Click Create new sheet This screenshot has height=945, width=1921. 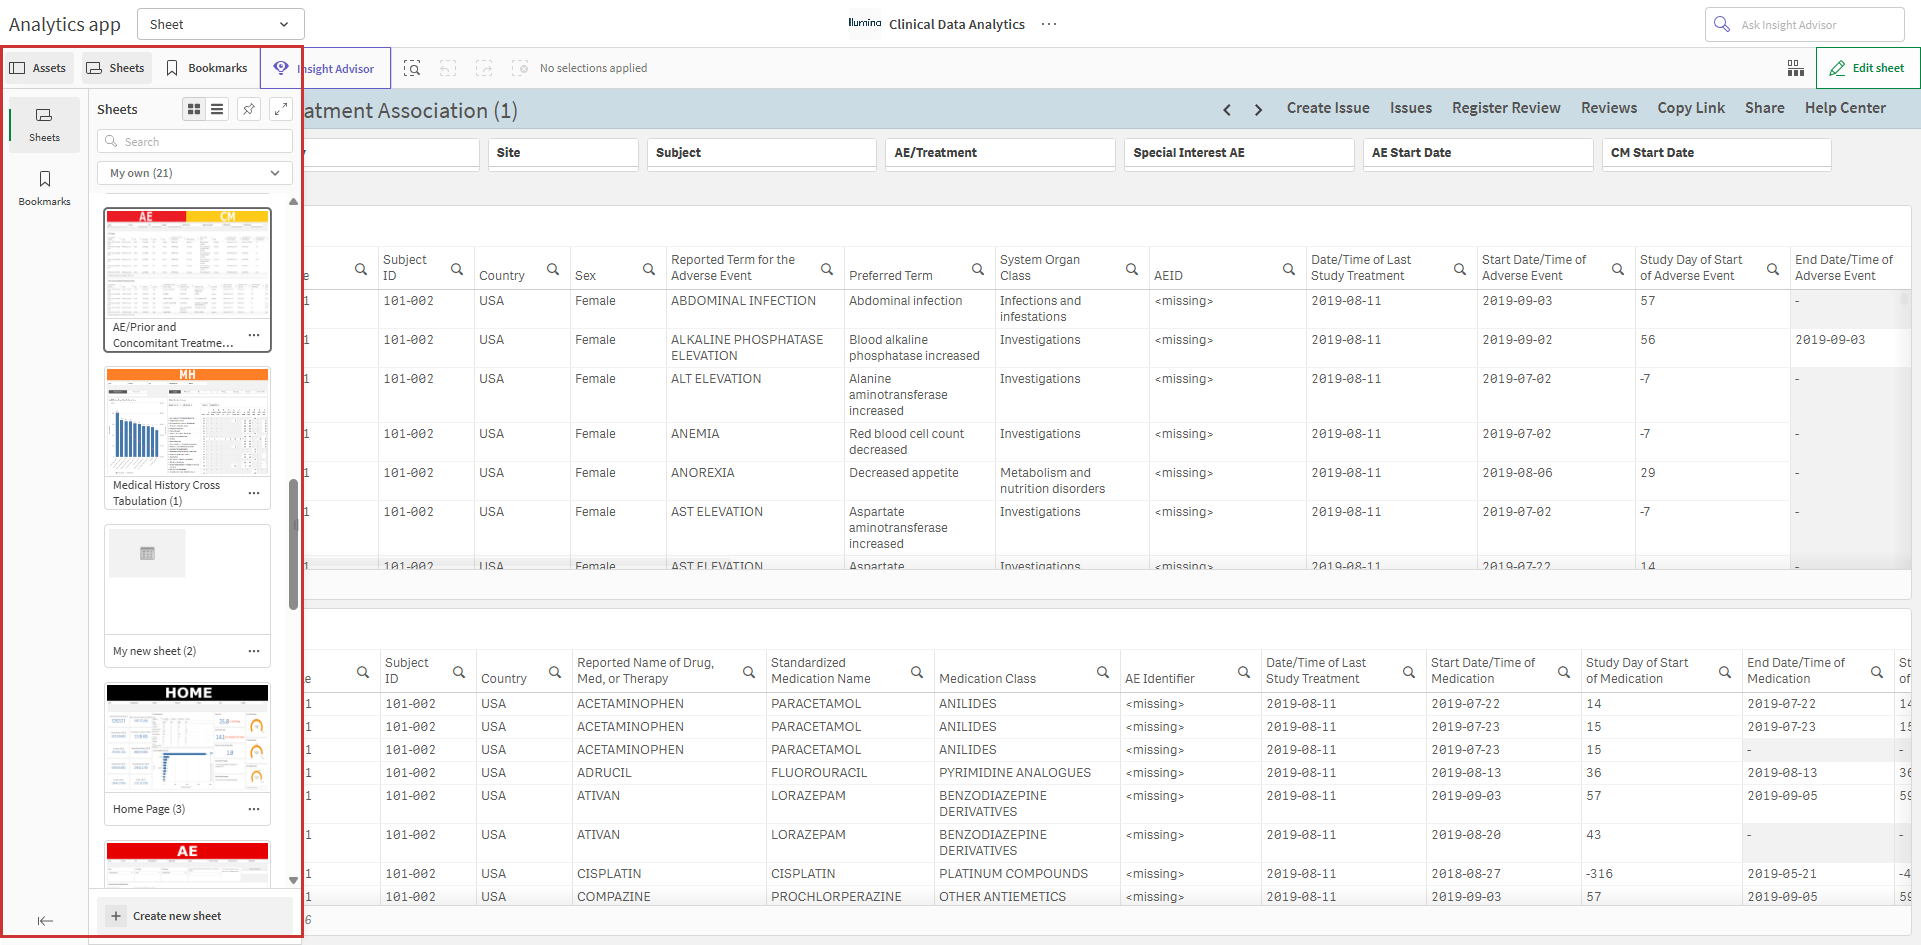click(195, 916)
